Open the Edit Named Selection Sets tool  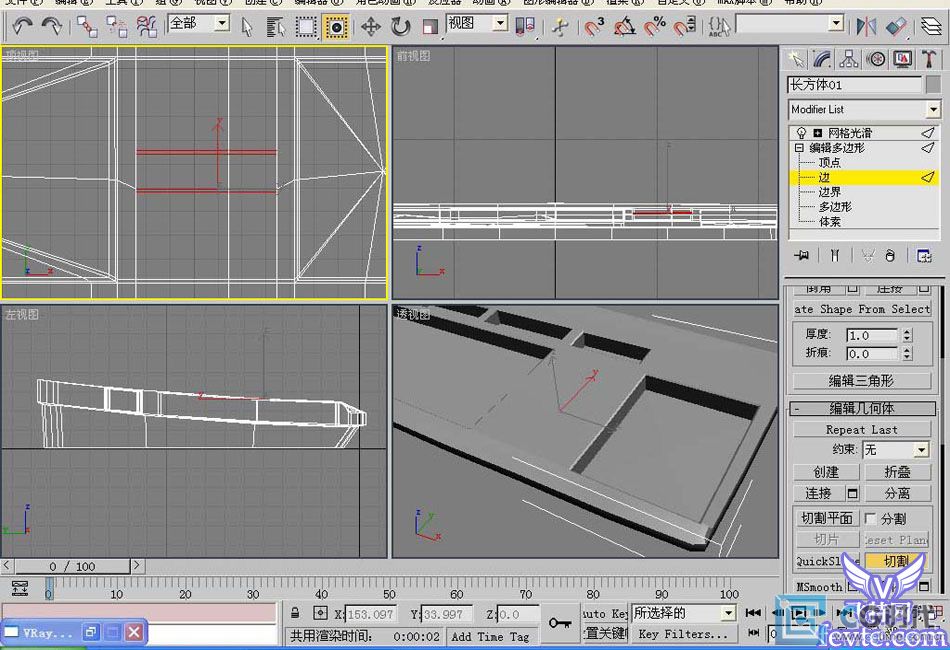(719, 27)
